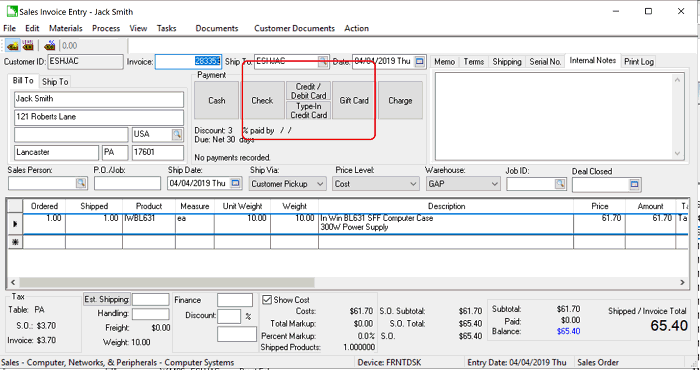The width and height of the screenshot is (700, 370).
Task: Click the Finance amount field
Action: (235, 300)
